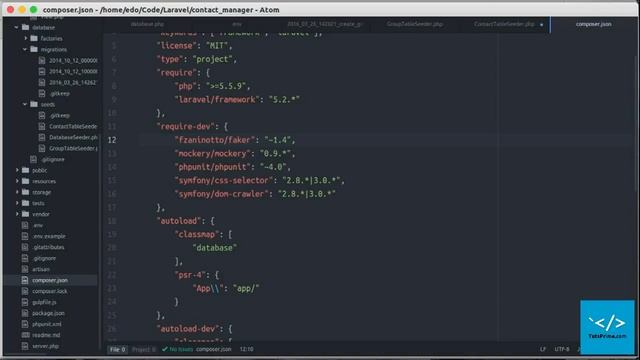The image size is (640, 360).
Task: Collapse the seeds folder arrow
Action: (x=25, y=104)
